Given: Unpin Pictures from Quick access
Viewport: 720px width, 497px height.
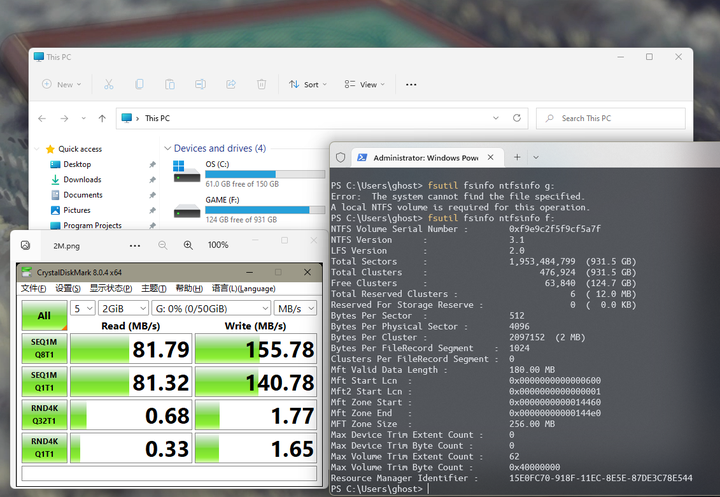Looking at the screenshot, I should tap(152, 210).
